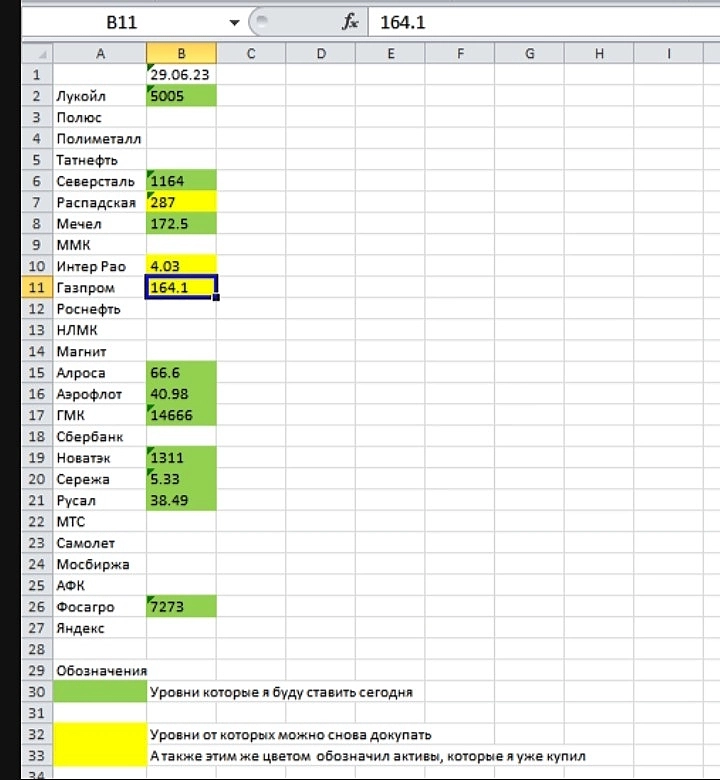Click the cell Сережа
The width and height of the screenshot is (720, 780).
[100, 479]
